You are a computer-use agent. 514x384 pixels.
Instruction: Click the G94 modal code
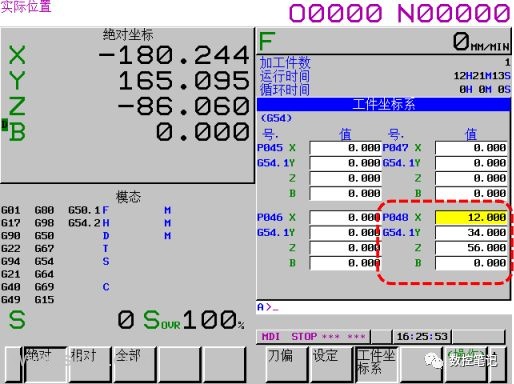(11, 261)
